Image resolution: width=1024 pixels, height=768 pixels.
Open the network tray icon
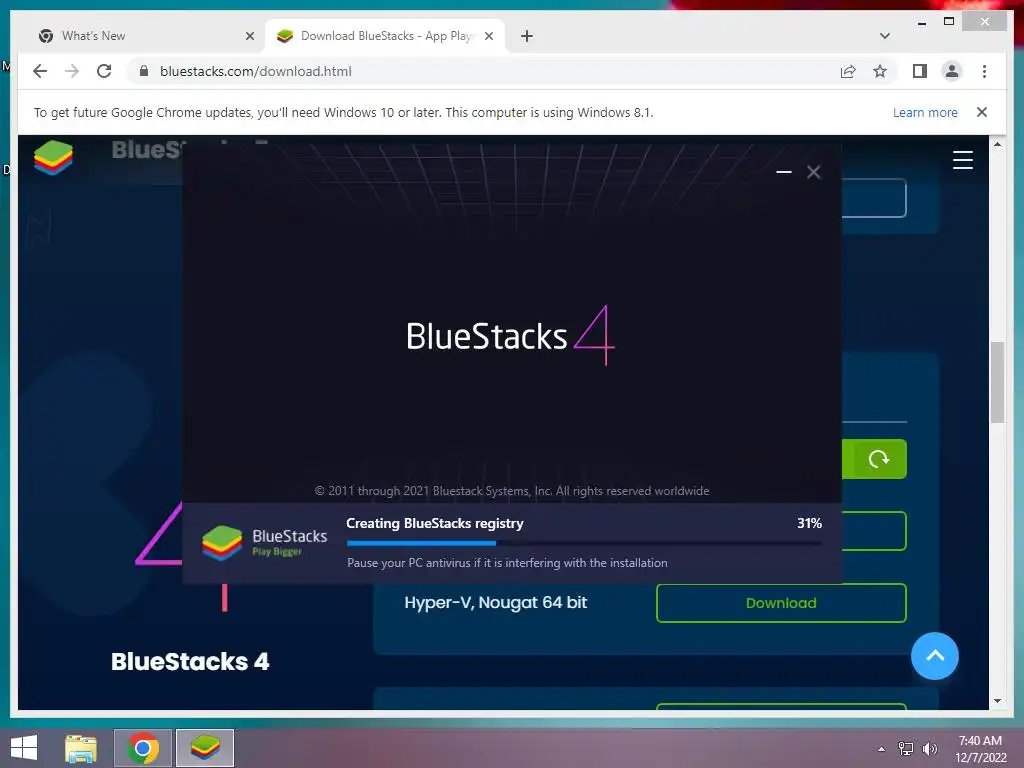pyautogui.click(x=906, y=749)
